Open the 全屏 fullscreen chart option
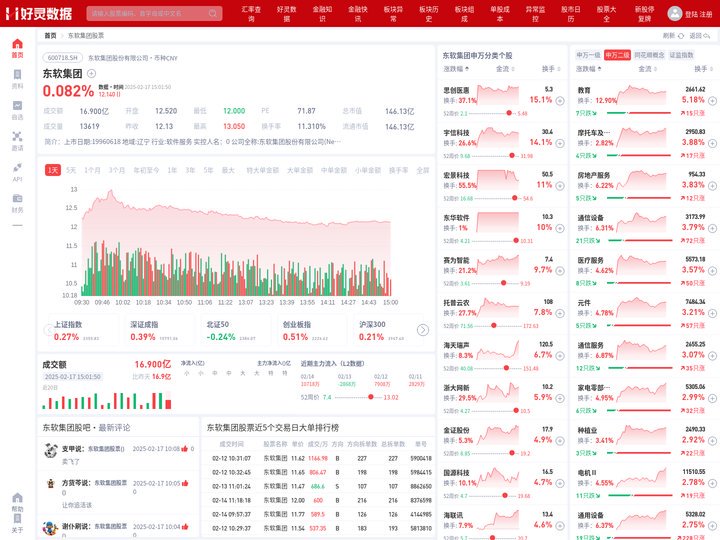This screenshot has width=720, height=540. pyautogui.click(x=422, y=170)
